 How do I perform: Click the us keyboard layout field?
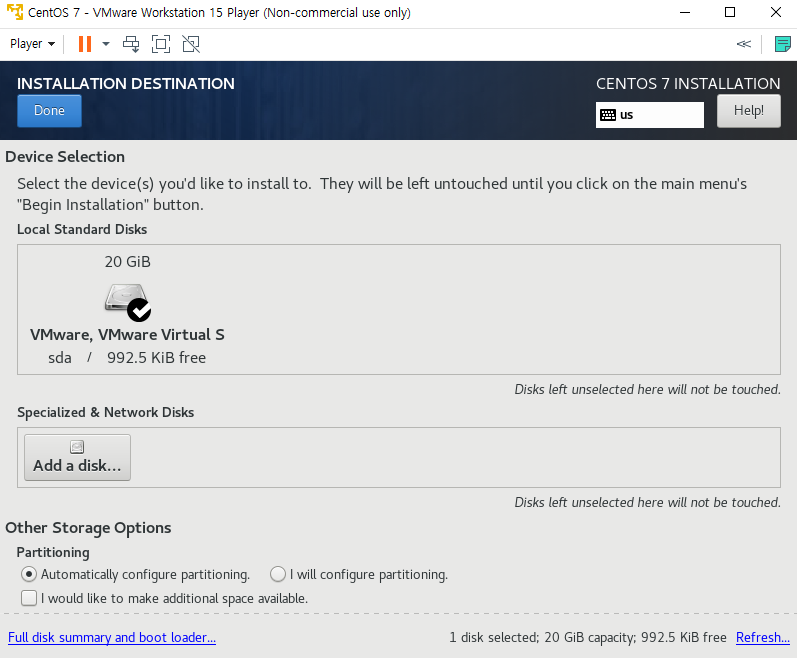[650, 115]
